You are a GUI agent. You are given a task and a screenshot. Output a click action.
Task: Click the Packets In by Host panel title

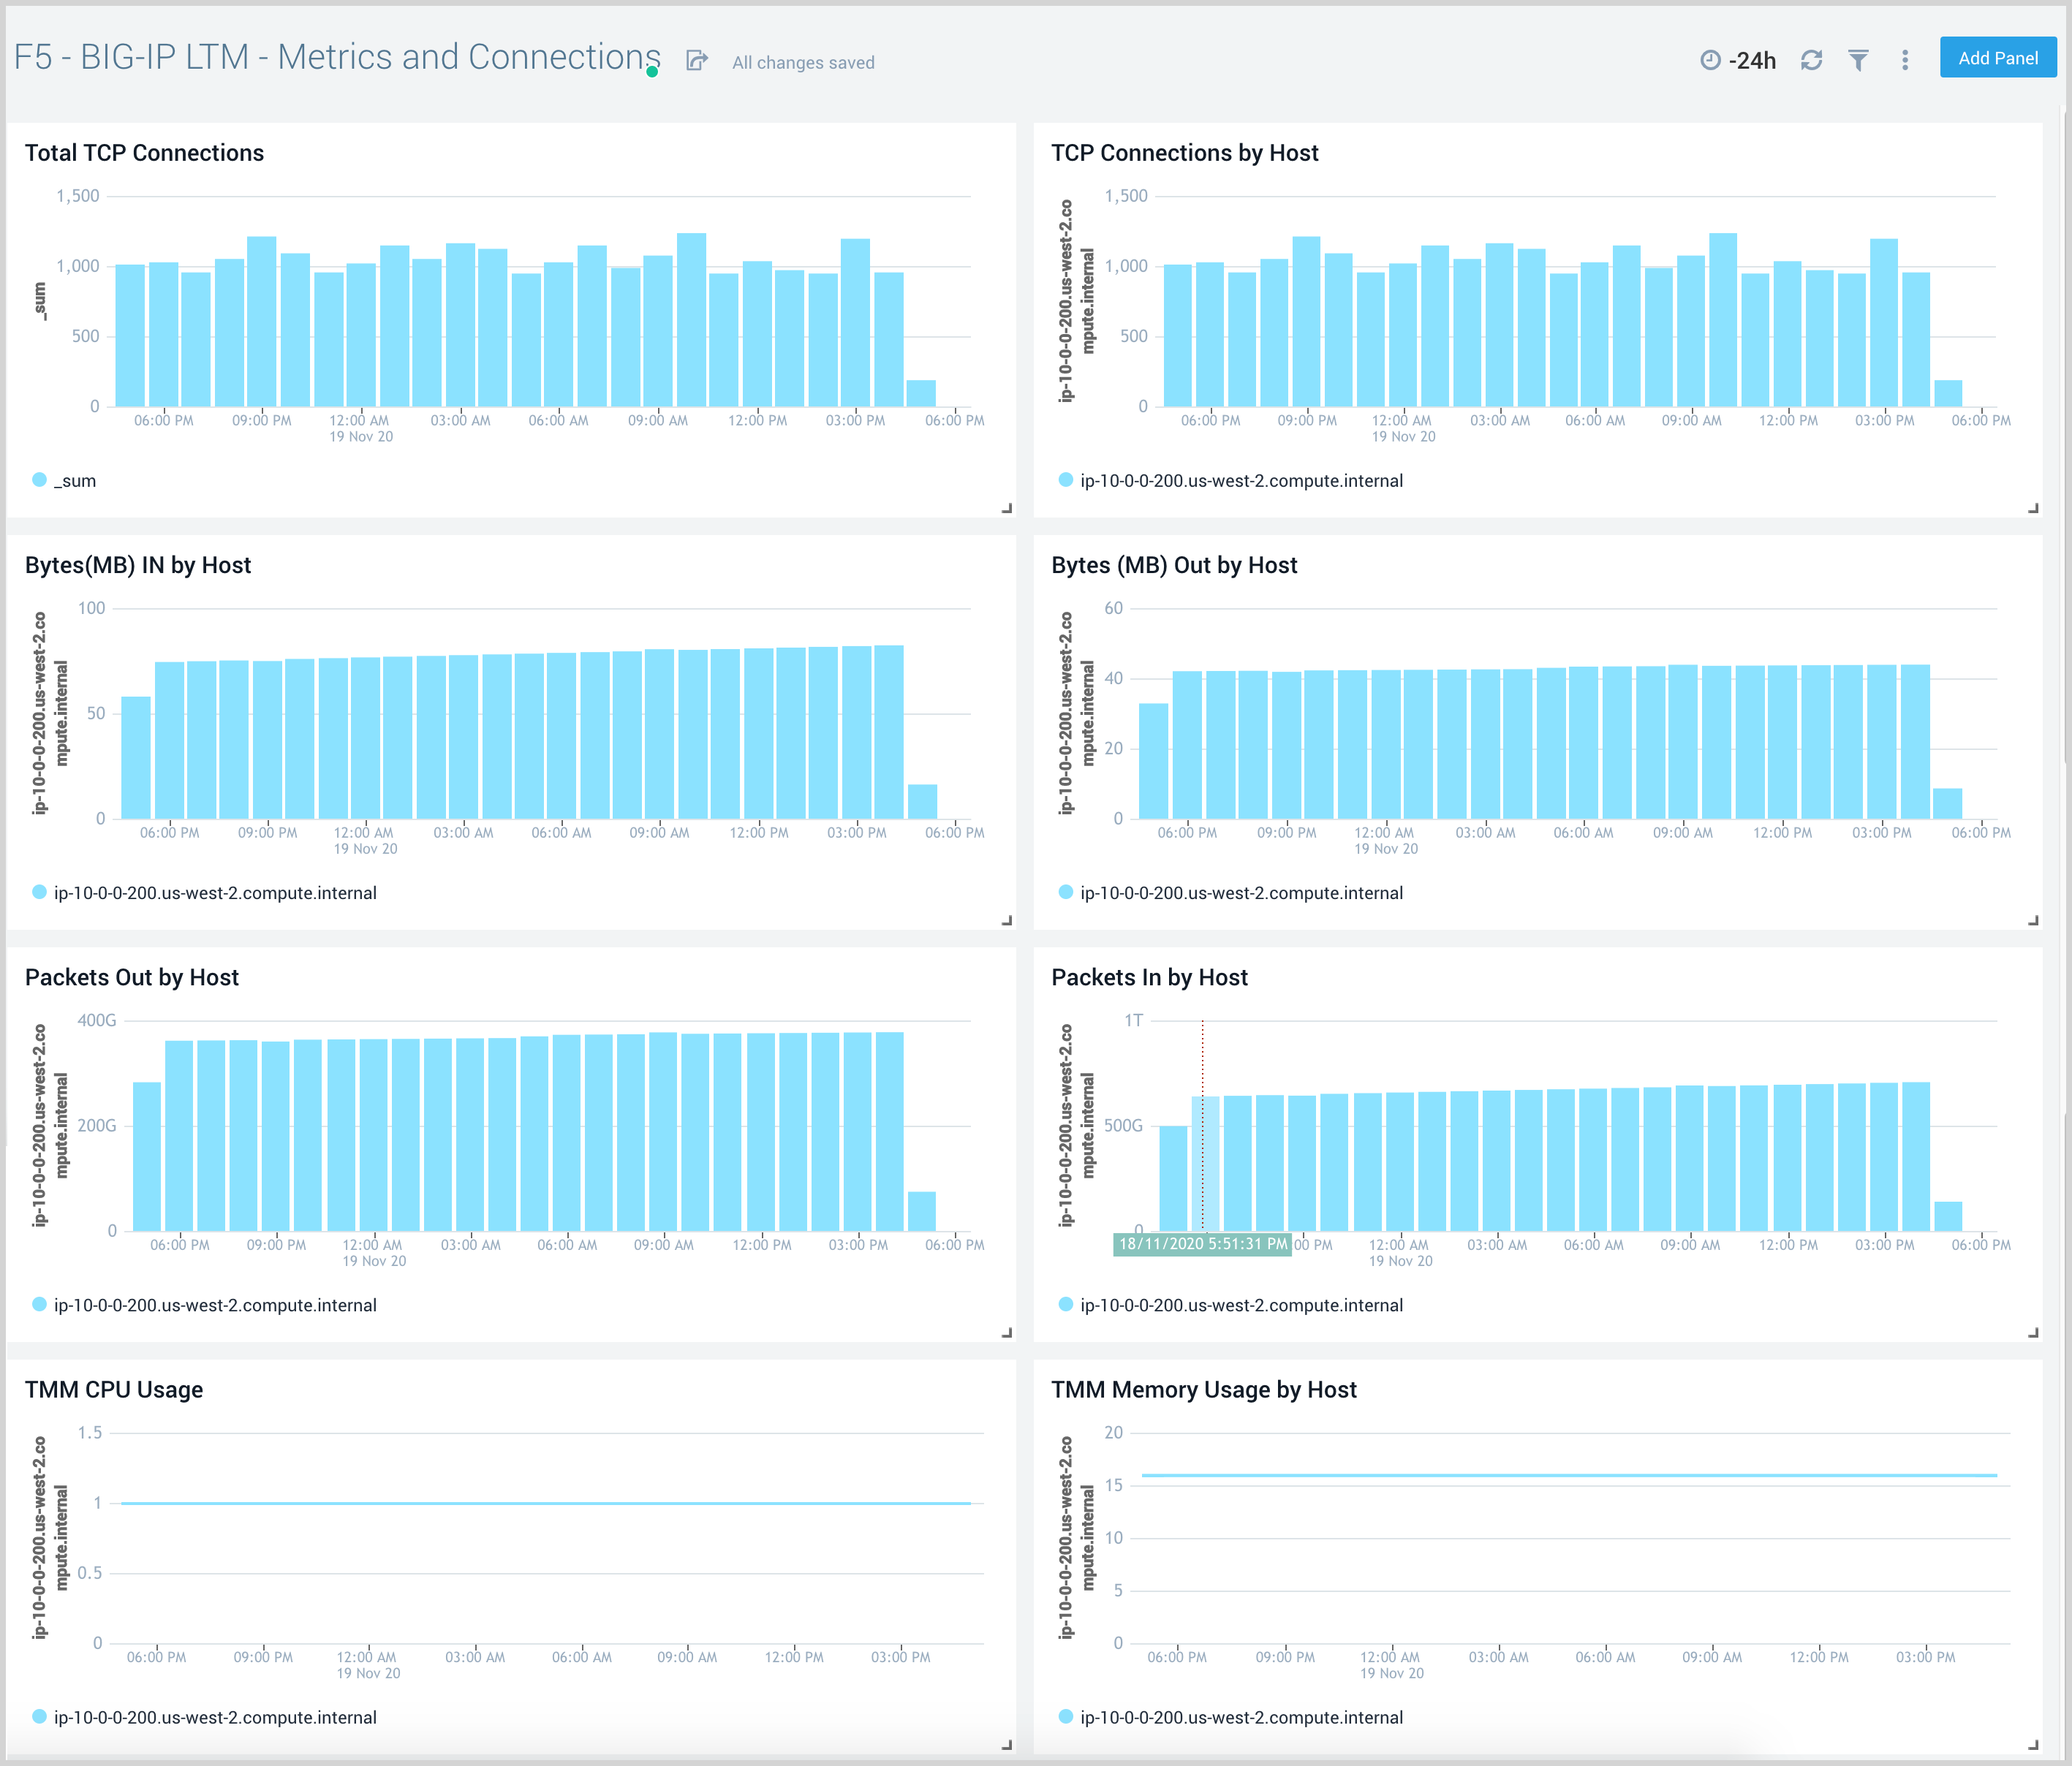coord(1149,977)
